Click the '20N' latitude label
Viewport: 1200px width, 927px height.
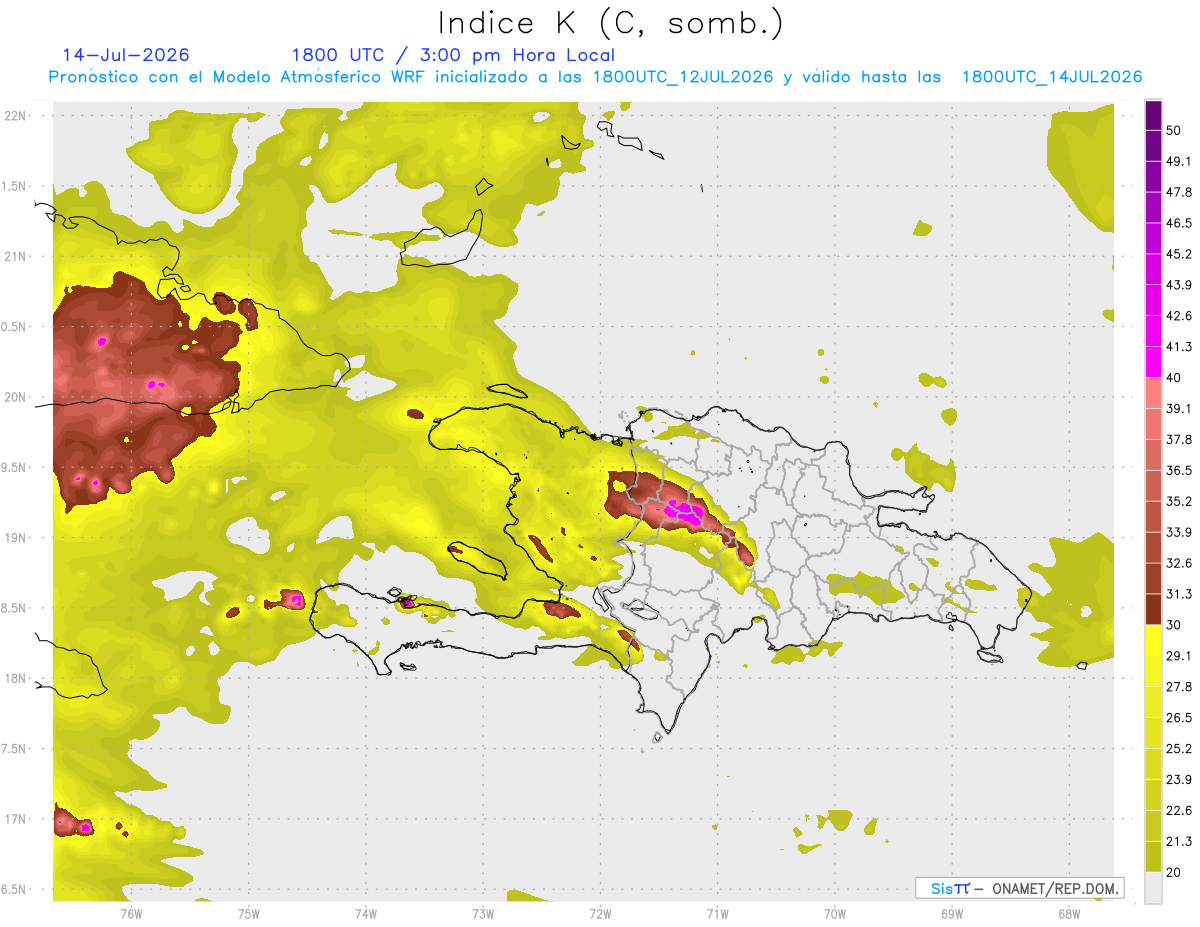pyautogui.click(x=17, y=397)
